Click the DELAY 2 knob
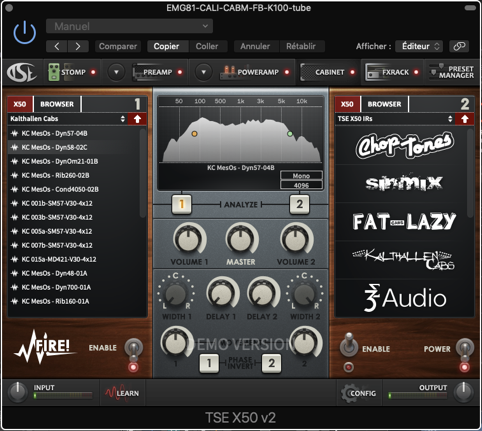This screenshot has height=431, width=482. [x=263, y=293]
